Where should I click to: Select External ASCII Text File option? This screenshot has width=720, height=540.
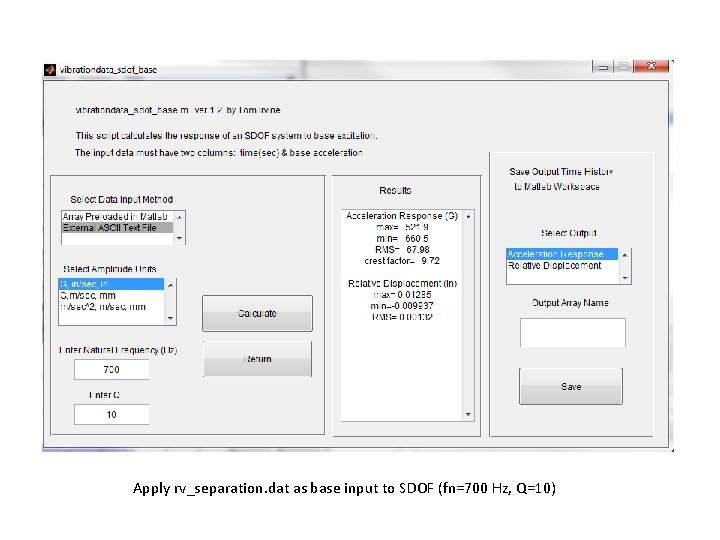tap(117, 227)
